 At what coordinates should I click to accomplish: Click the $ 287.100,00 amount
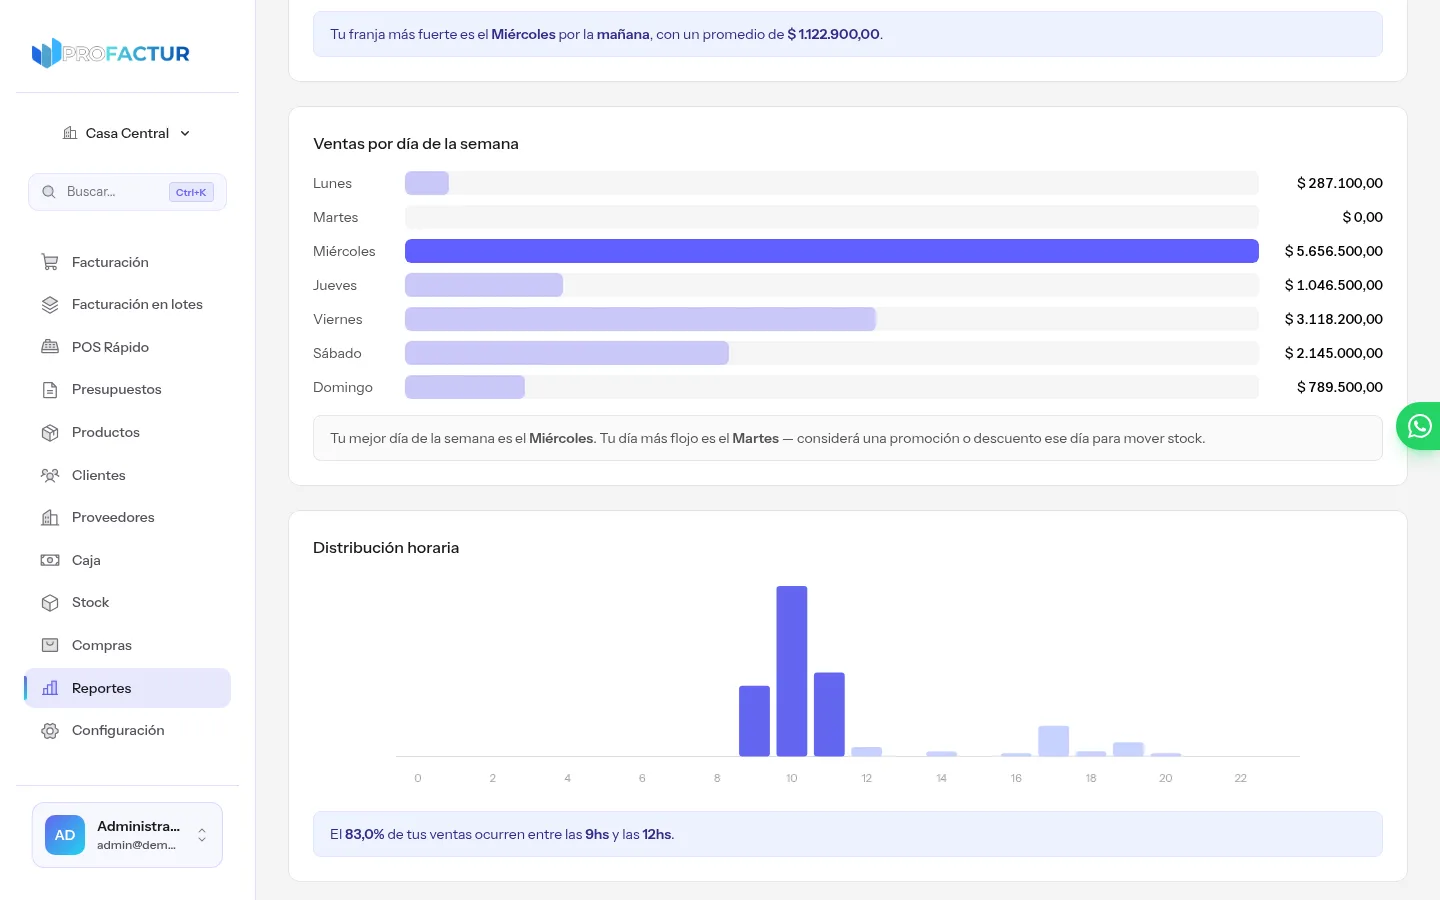[1340, 183]
